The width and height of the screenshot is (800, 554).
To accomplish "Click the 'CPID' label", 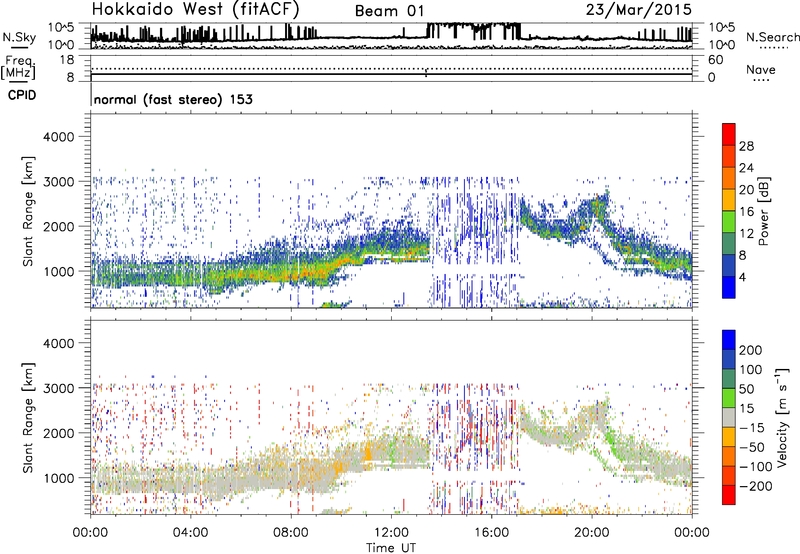I will 22,95.
